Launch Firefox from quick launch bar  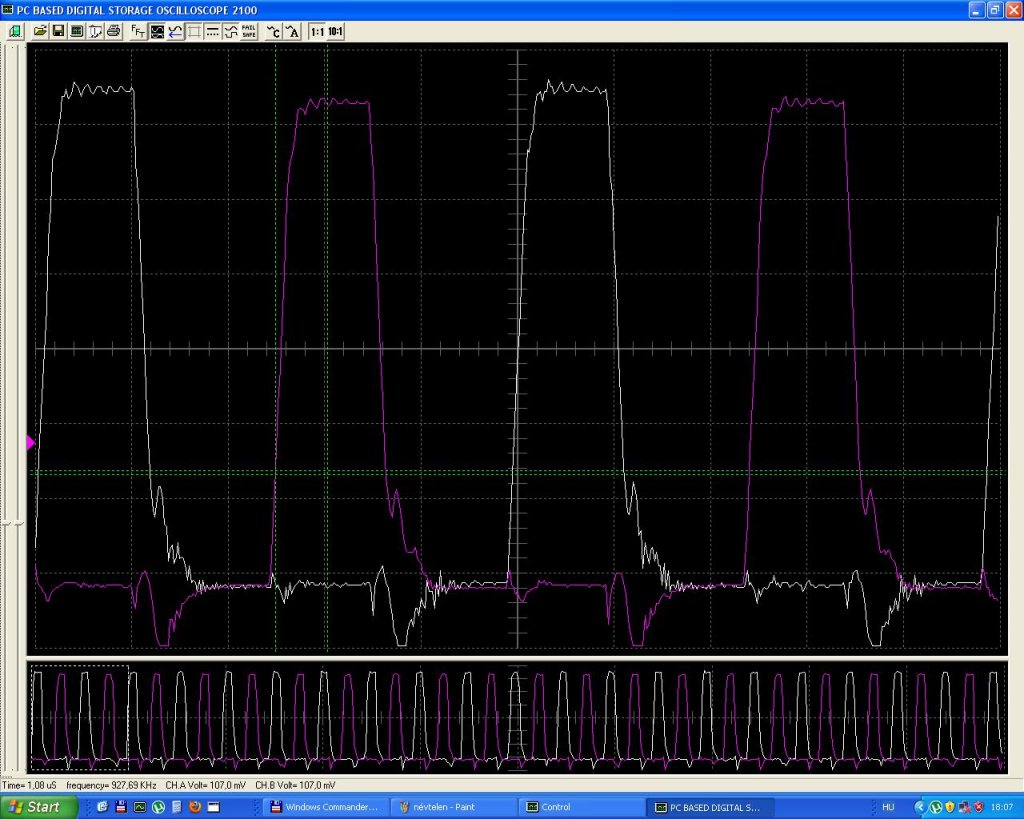coord(195,807)
